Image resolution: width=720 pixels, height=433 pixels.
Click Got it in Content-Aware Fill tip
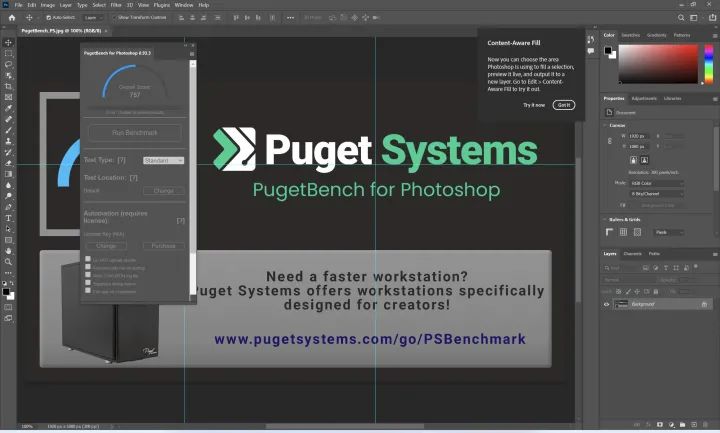[565, 105]
